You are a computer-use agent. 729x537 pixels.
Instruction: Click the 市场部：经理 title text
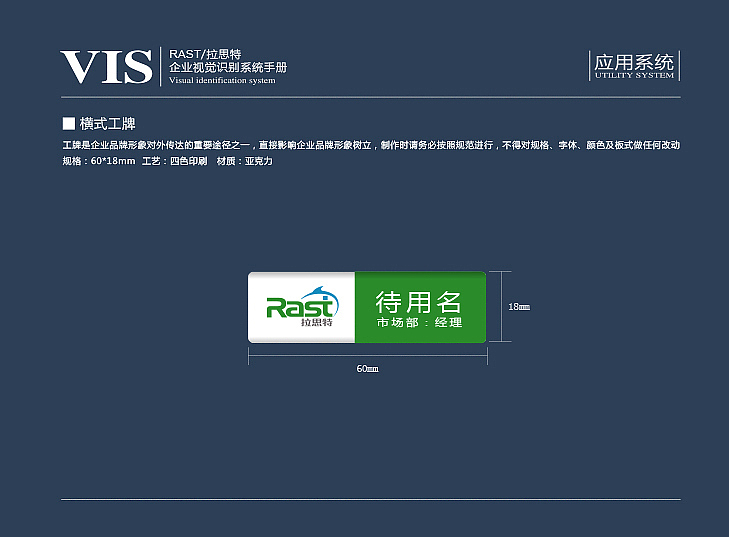coord(419,322)
